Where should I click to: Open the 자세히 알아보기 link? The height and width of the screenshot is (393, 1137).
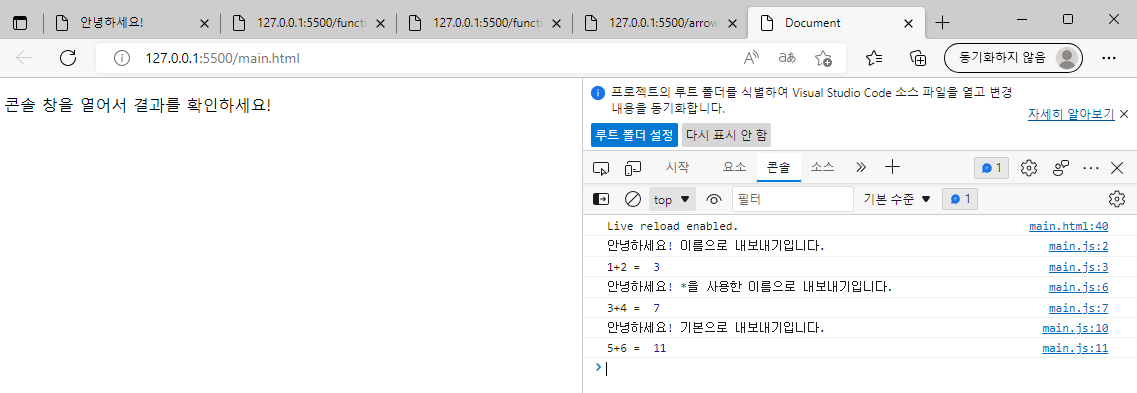[x=1070, y=114]
